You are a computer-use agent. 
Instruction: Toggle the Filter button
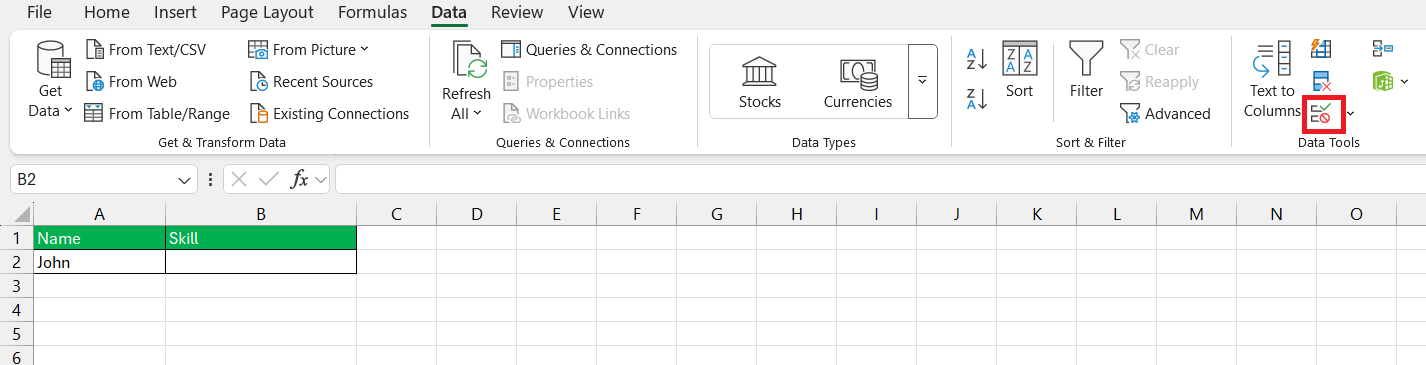click(x=1086, y=70)
